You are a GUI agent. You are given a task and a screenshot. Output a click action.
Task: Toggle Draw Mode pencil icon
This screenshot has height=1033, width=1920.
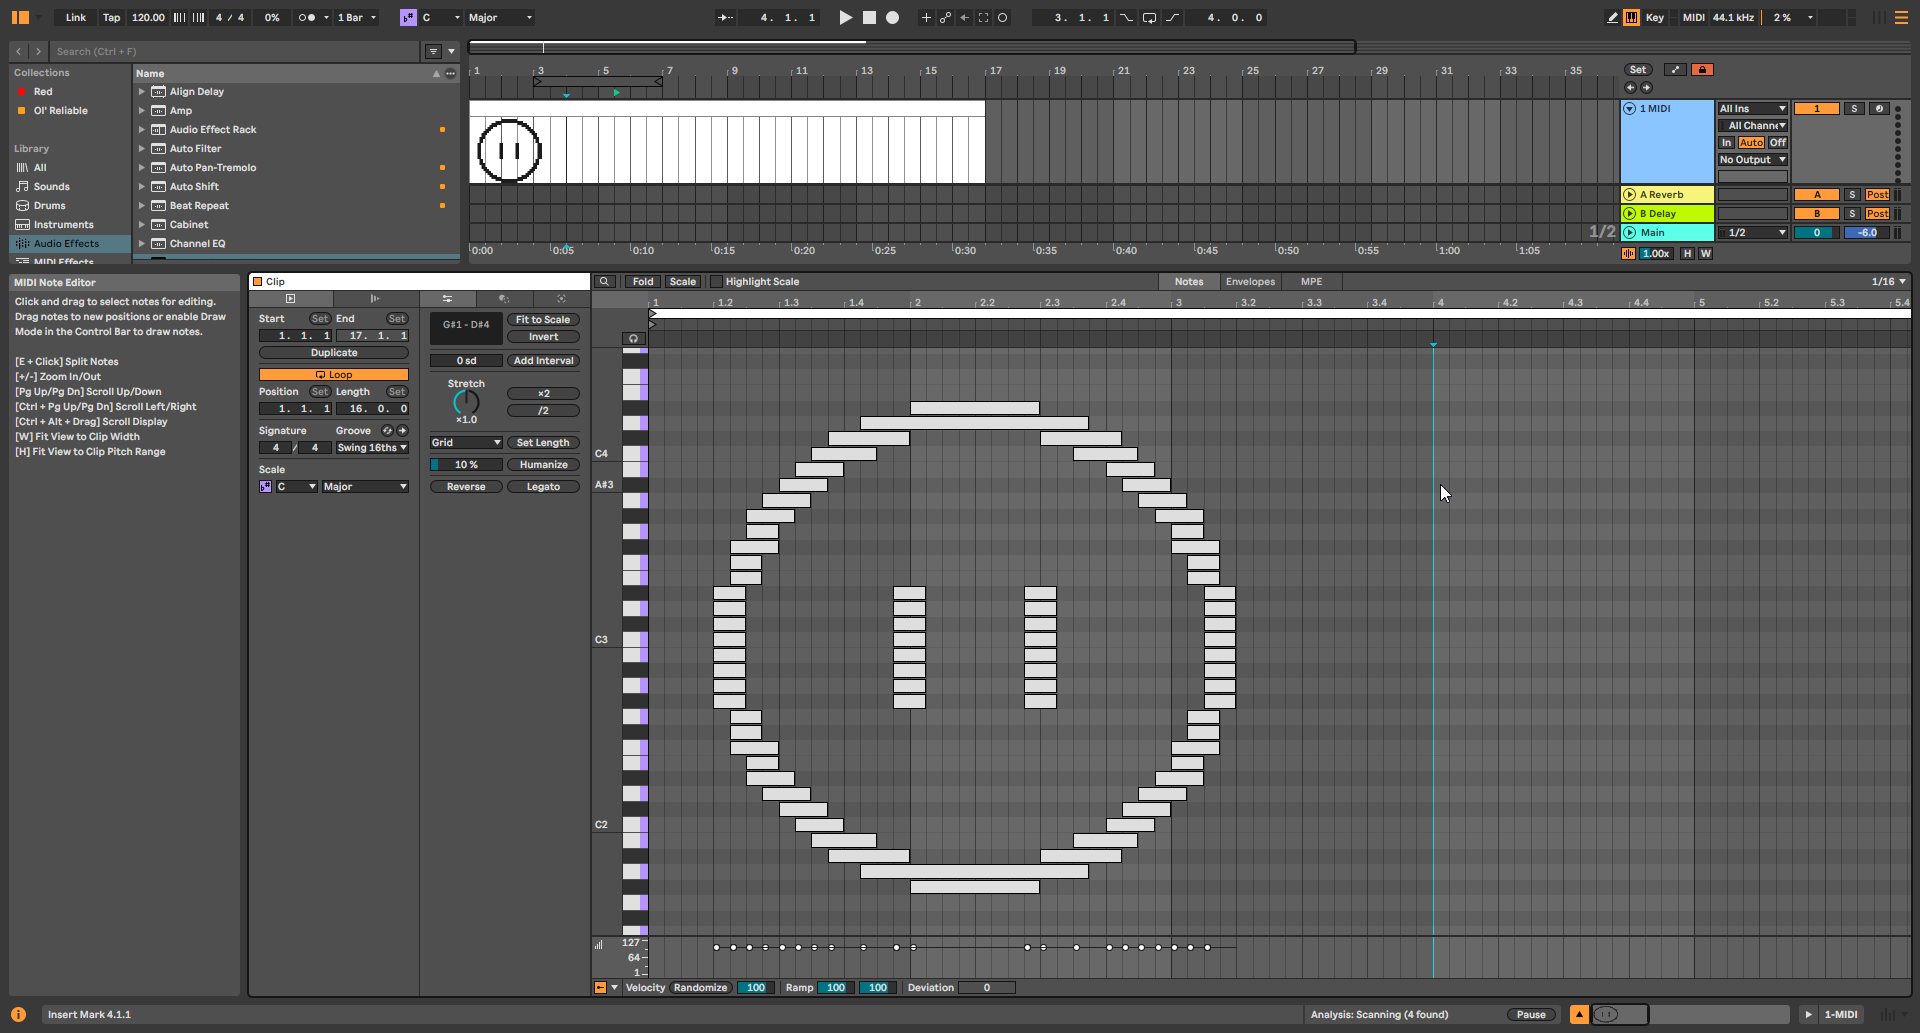(x=1612, y=17)
